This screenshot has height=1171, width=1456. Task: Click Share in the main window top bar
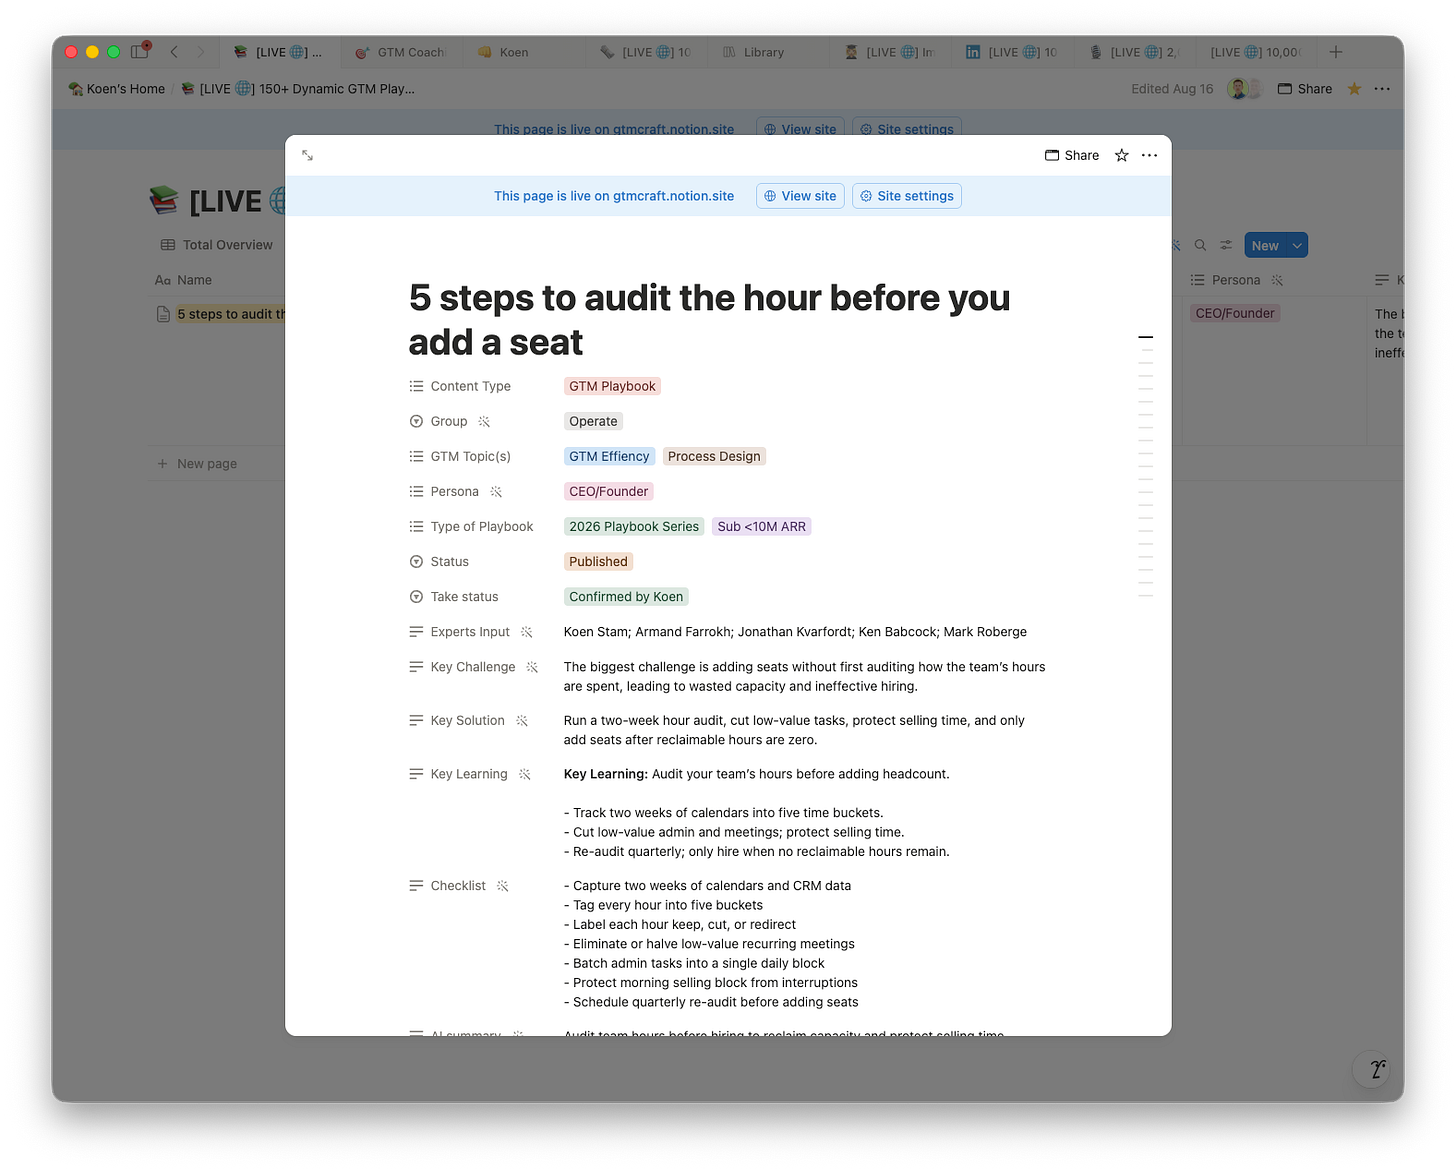1305,89
